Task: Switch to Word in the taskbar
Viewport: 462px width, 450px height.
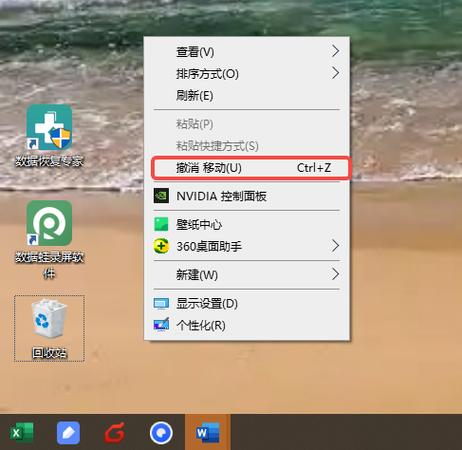Action: pyautogui.click(x=208, y=433)
